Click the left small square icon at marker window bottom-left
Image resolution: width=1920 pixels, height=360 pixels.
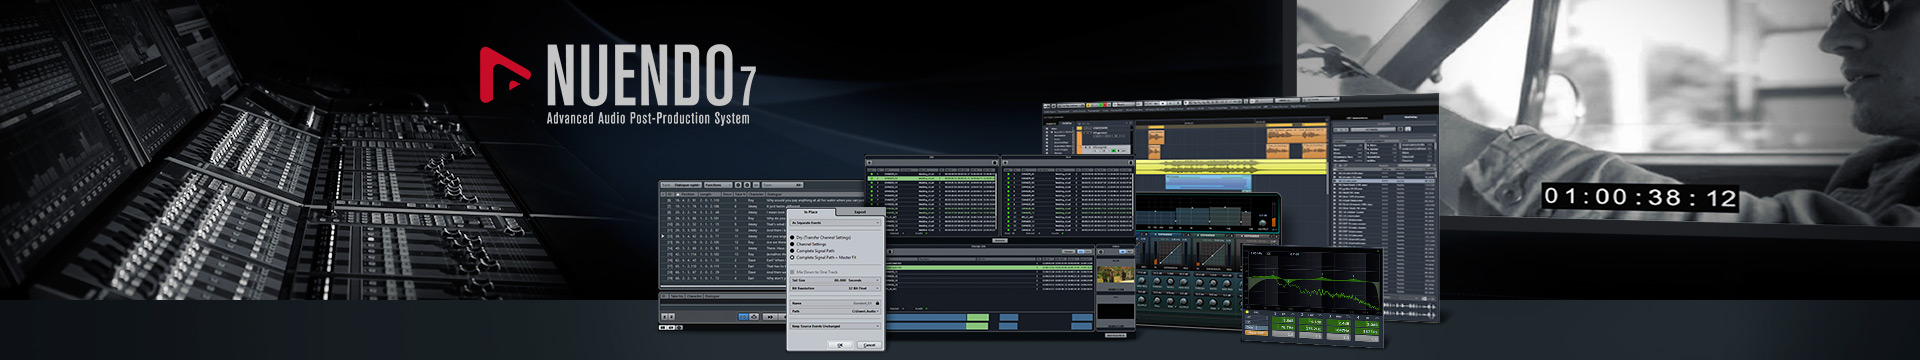(x=665, y=317)
